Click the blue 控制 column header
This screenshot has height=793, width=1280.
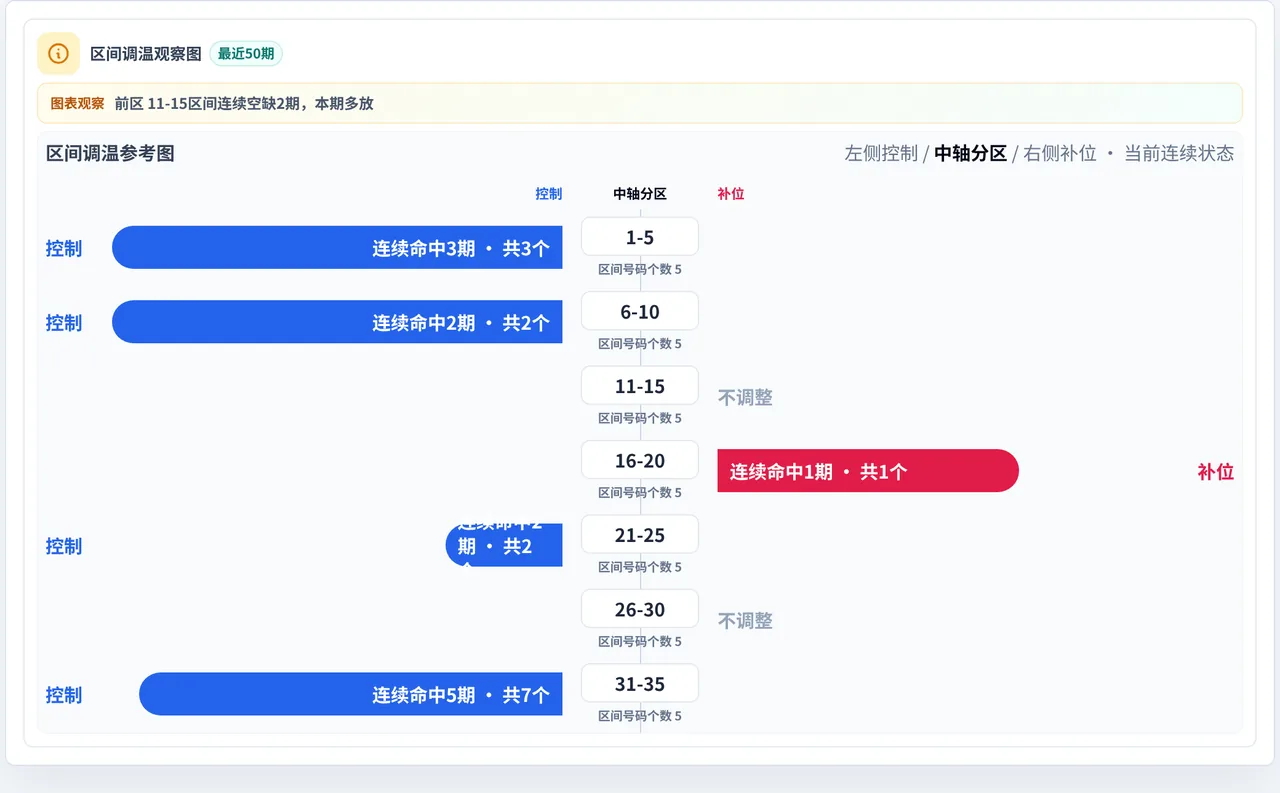tap(549, 194)
